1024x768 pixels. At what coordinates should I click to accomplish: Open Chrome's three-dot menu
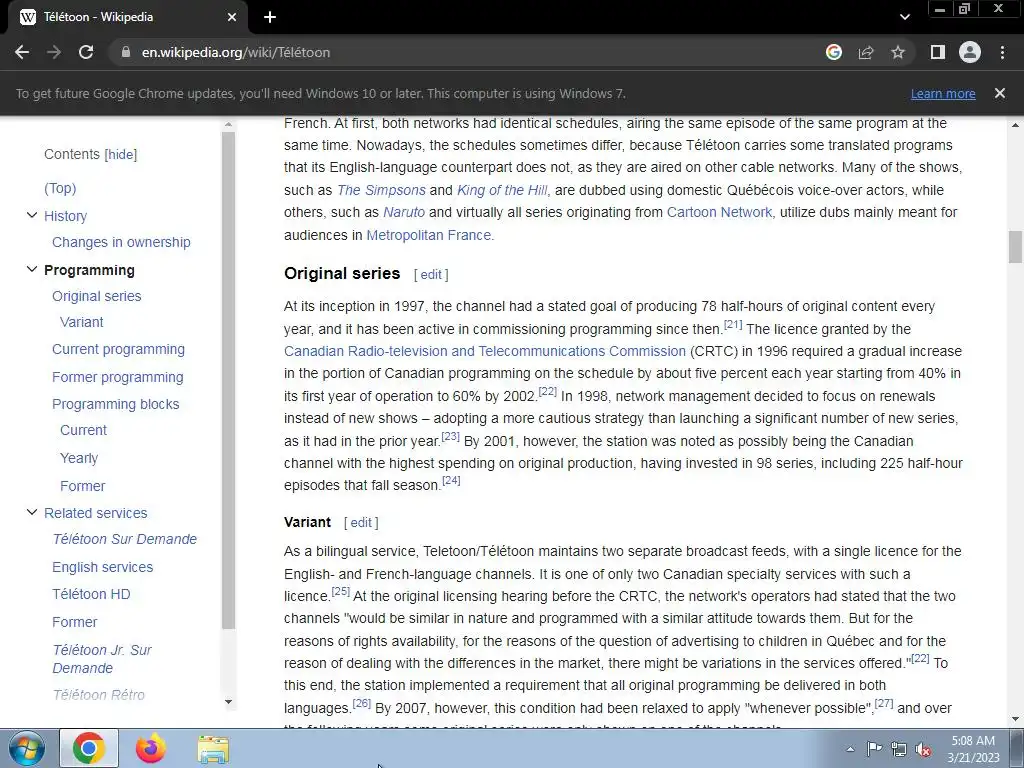coord(1002,52)
